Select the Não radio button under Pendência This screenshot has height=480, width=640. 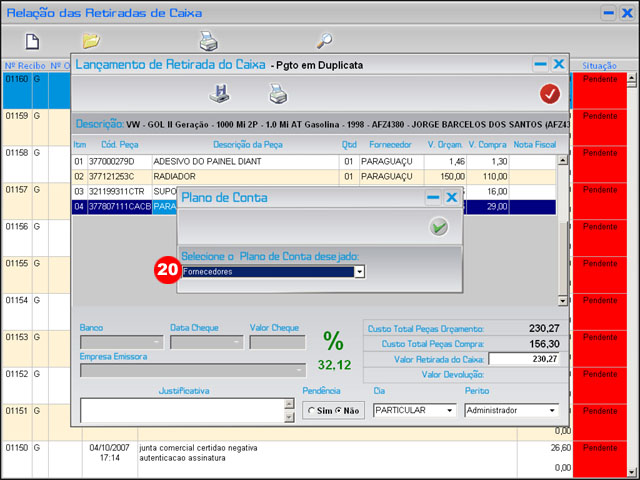pyautogui.click(x=338, y=410)
